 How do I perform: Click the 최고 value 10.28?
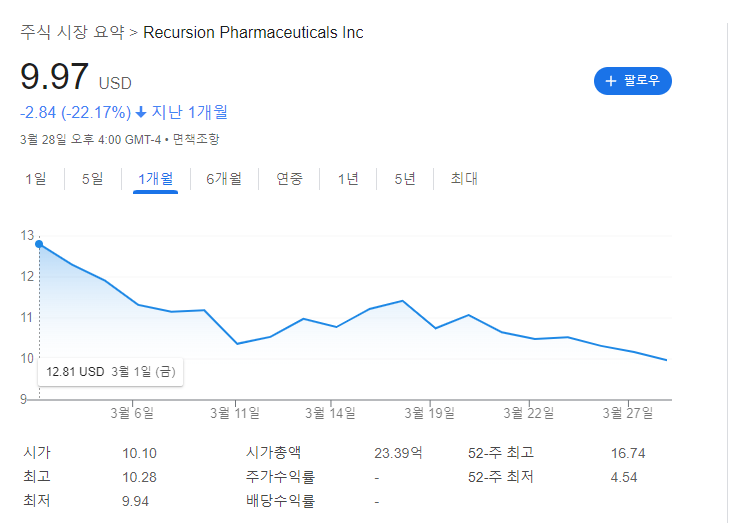click(x=139, y=477)
